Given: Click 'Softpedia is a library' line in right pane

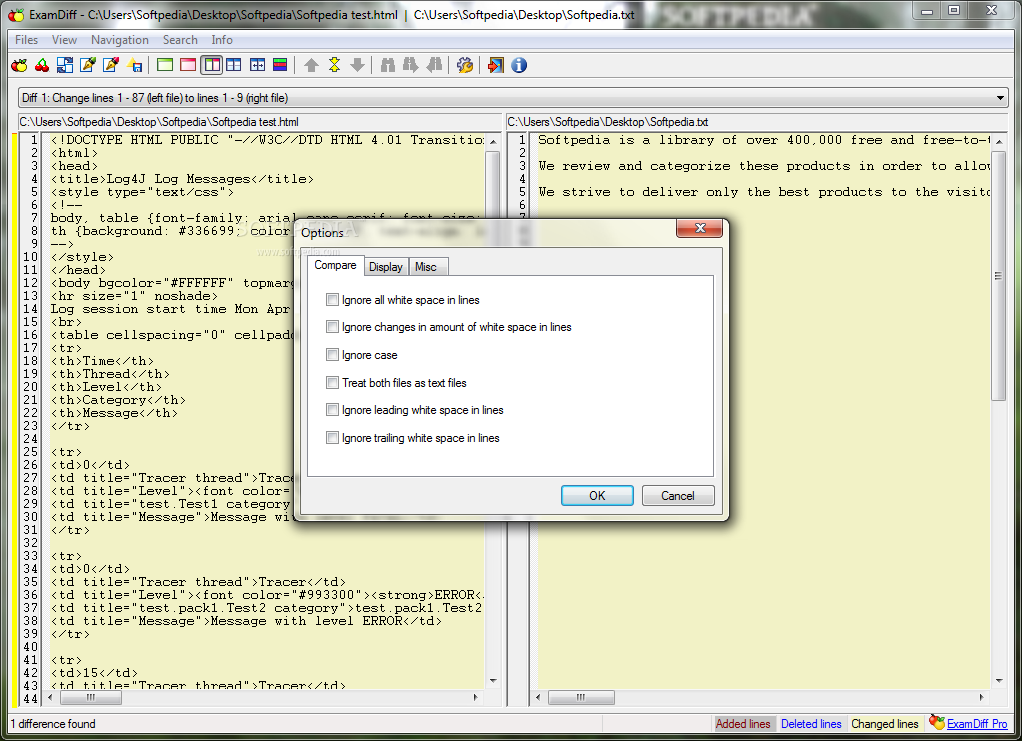Looking at the screenshot, I should 764,139.
